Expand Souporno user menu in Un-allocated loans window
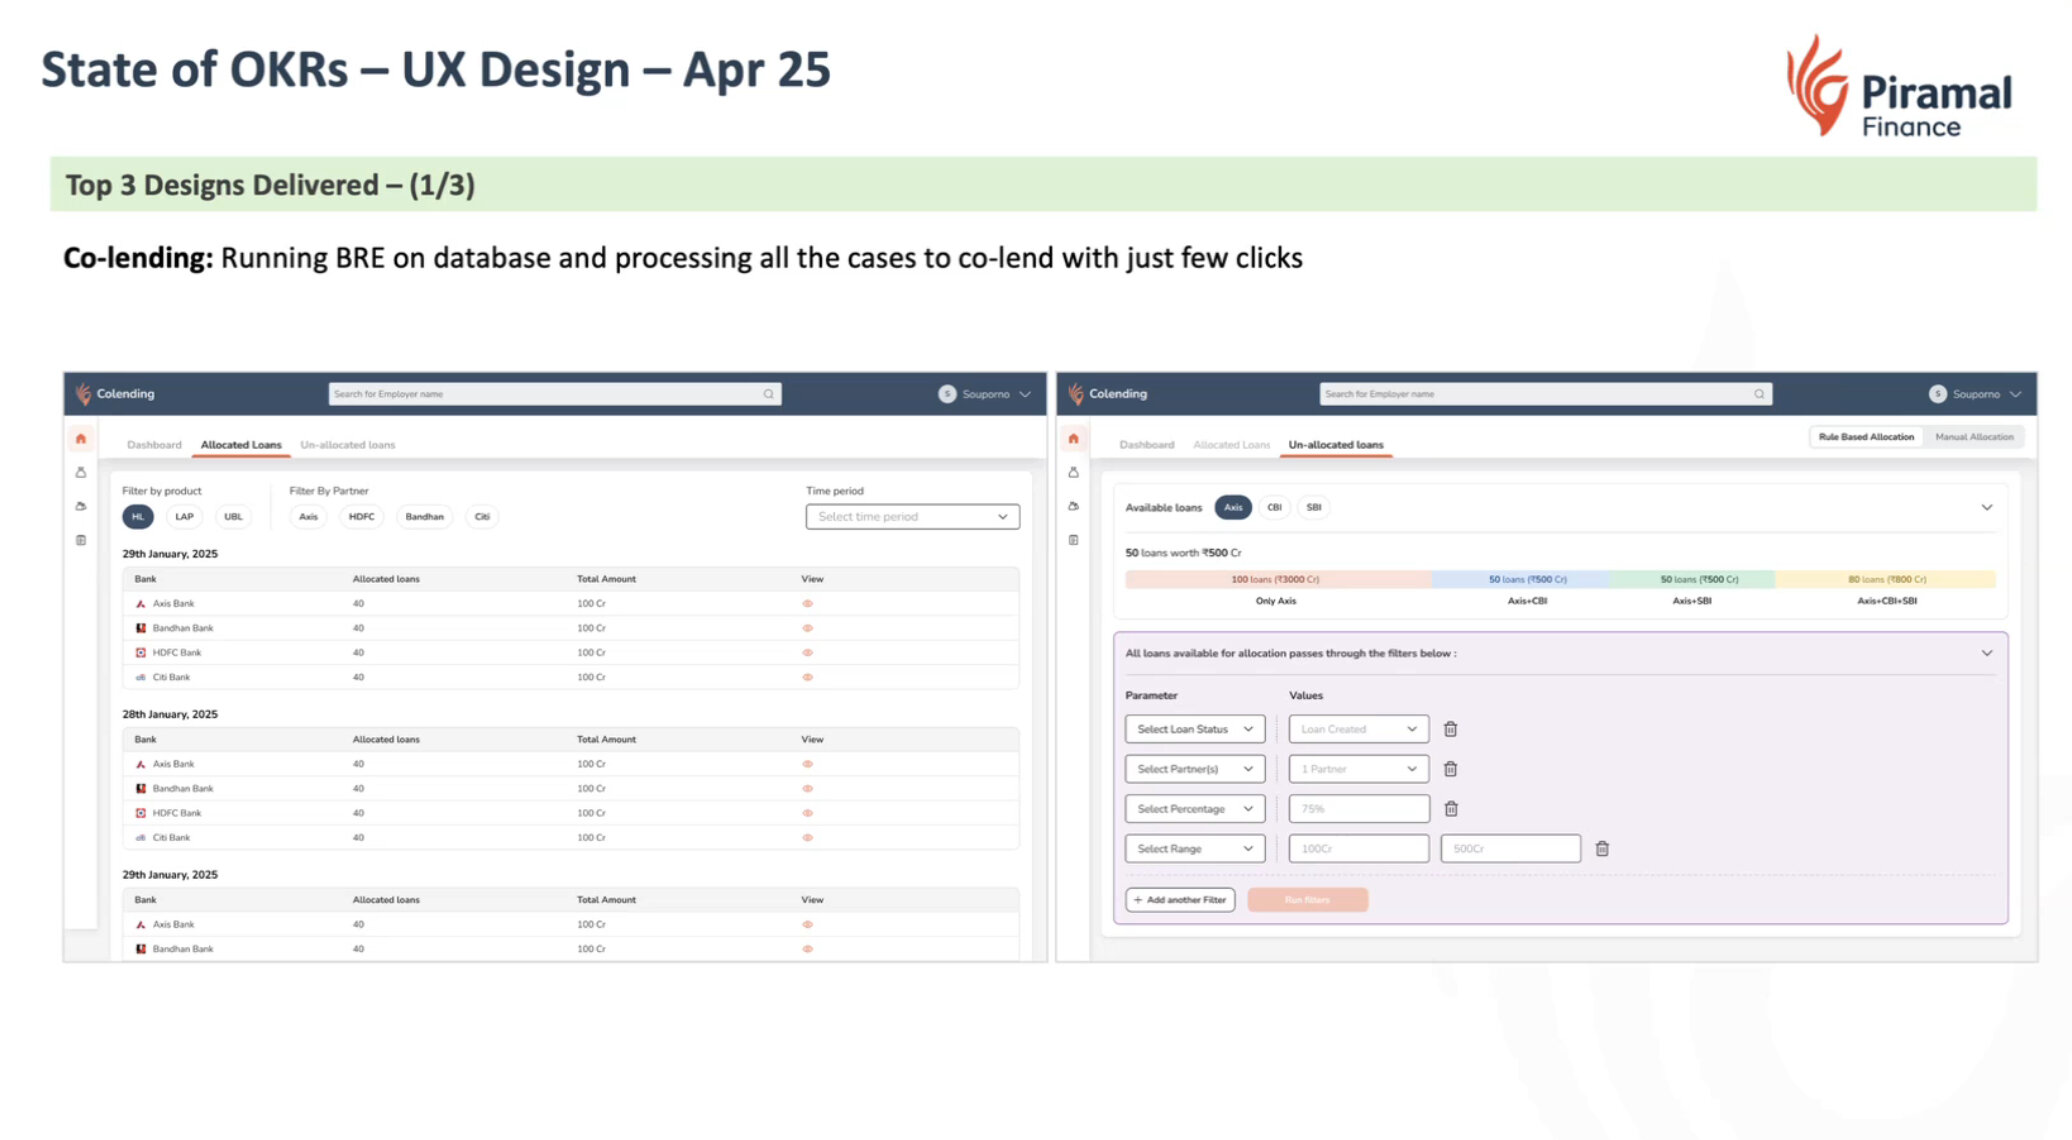This screenshot has width=2072, height=1140. click(2015, 394)
